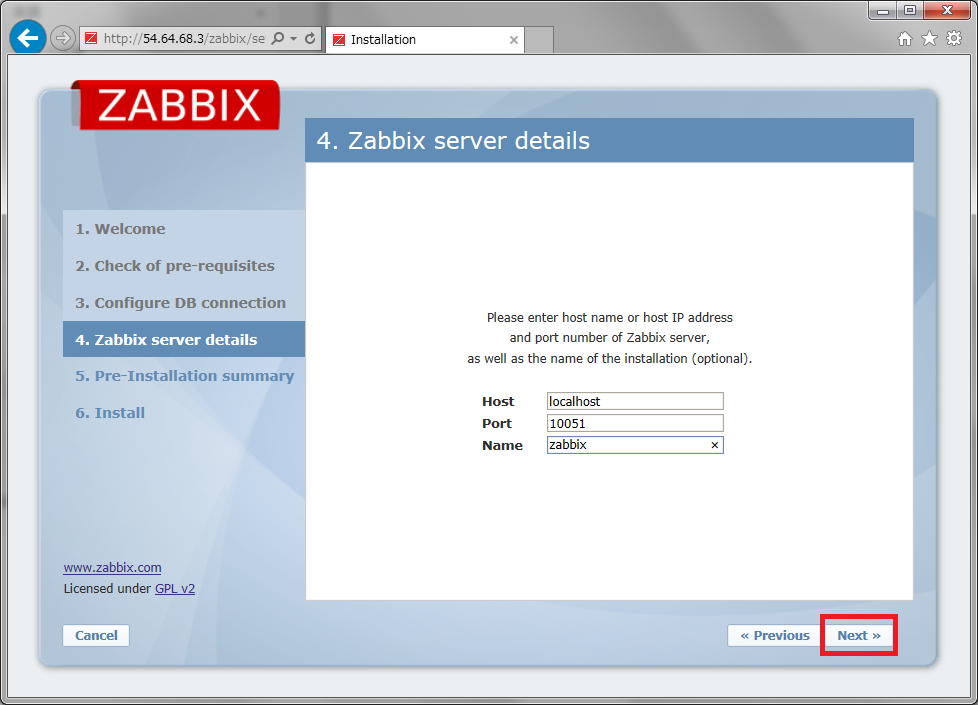Screen dimensions: 978x705
Task: Click the search magnifier in address bar
Action: 278,39
